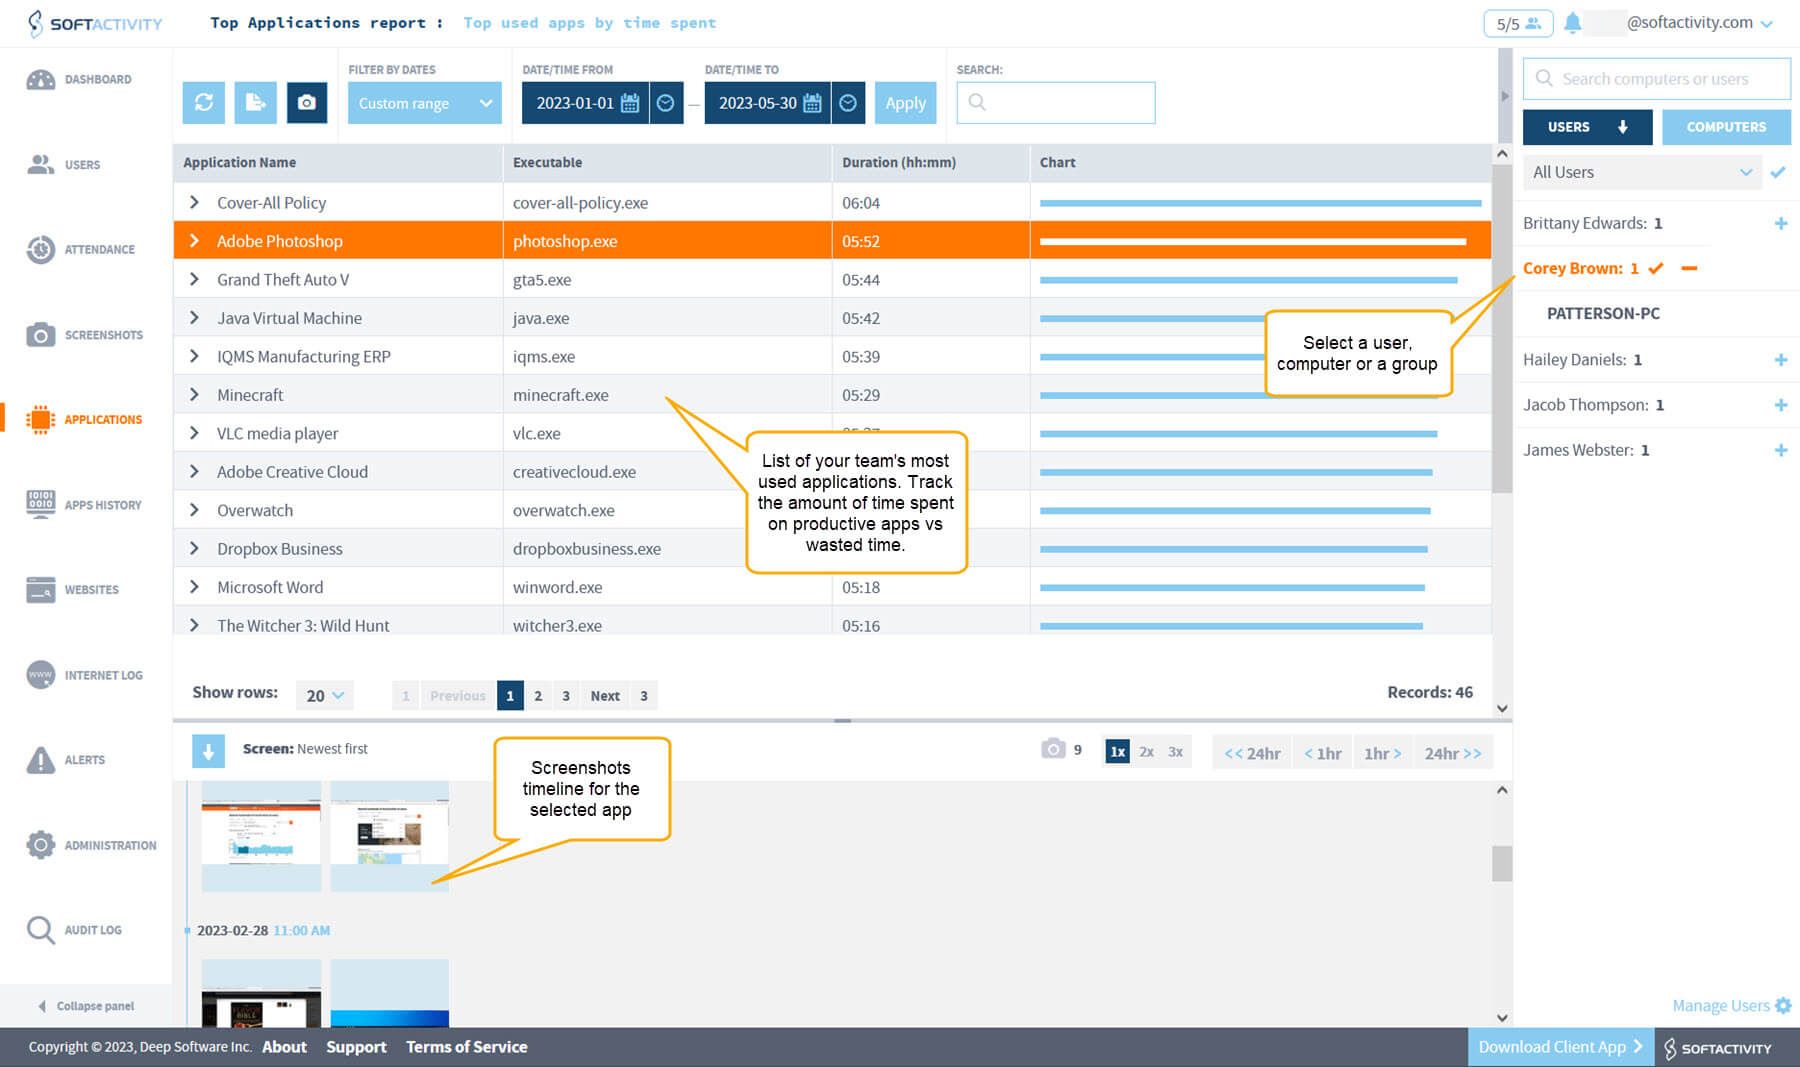Set screenshot zoom to 3x
This screenshot has width=1800, height=1067.
coord(1175,752)
